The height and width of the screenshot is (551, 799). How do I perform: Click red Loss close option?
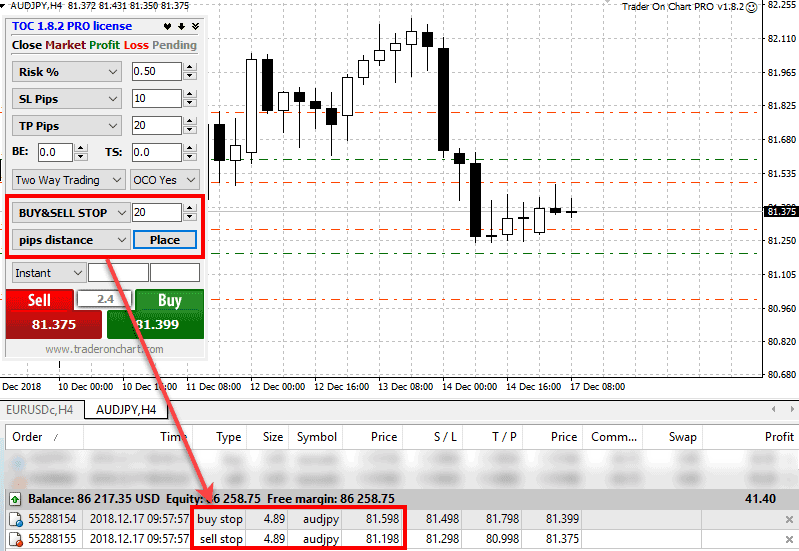(136, 45)
